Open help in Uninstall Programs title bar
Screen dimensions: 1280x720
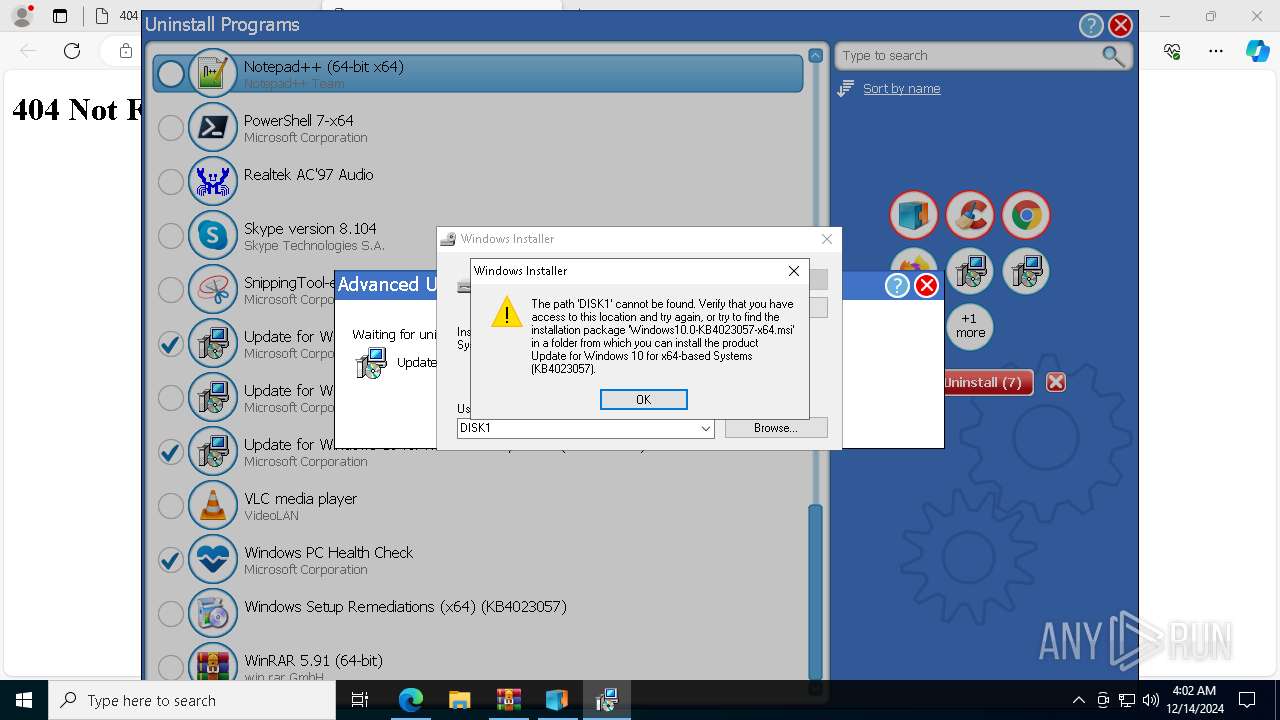(x=1091, y=26)
